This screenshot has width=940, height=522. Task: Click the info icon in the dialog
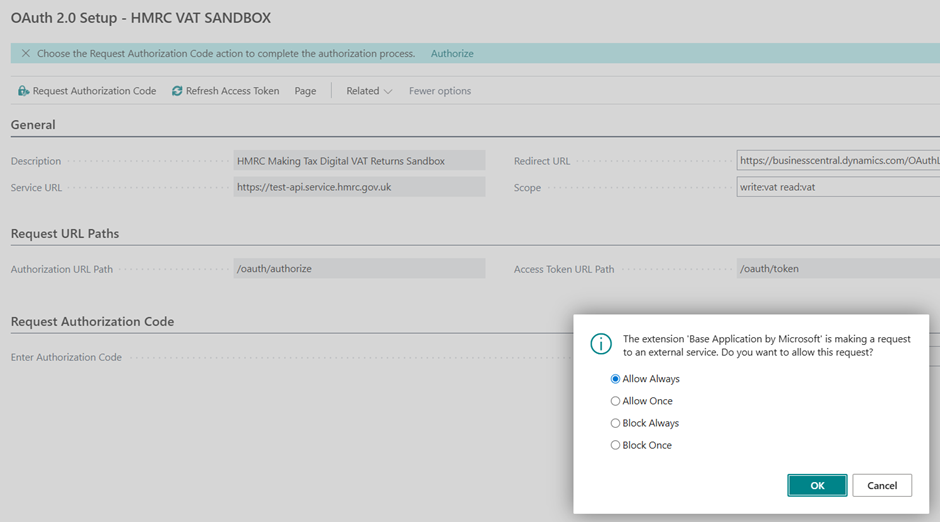click(601, 344)
